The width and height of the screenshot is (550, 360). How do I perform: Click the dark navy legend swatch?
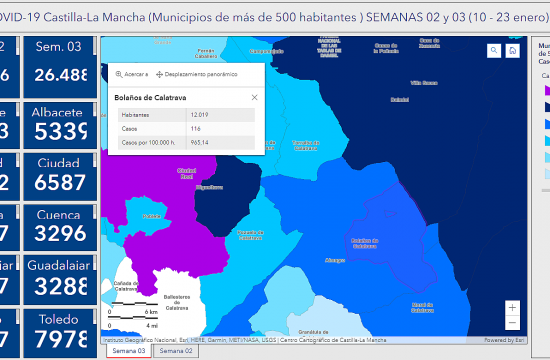click(547, 107)
